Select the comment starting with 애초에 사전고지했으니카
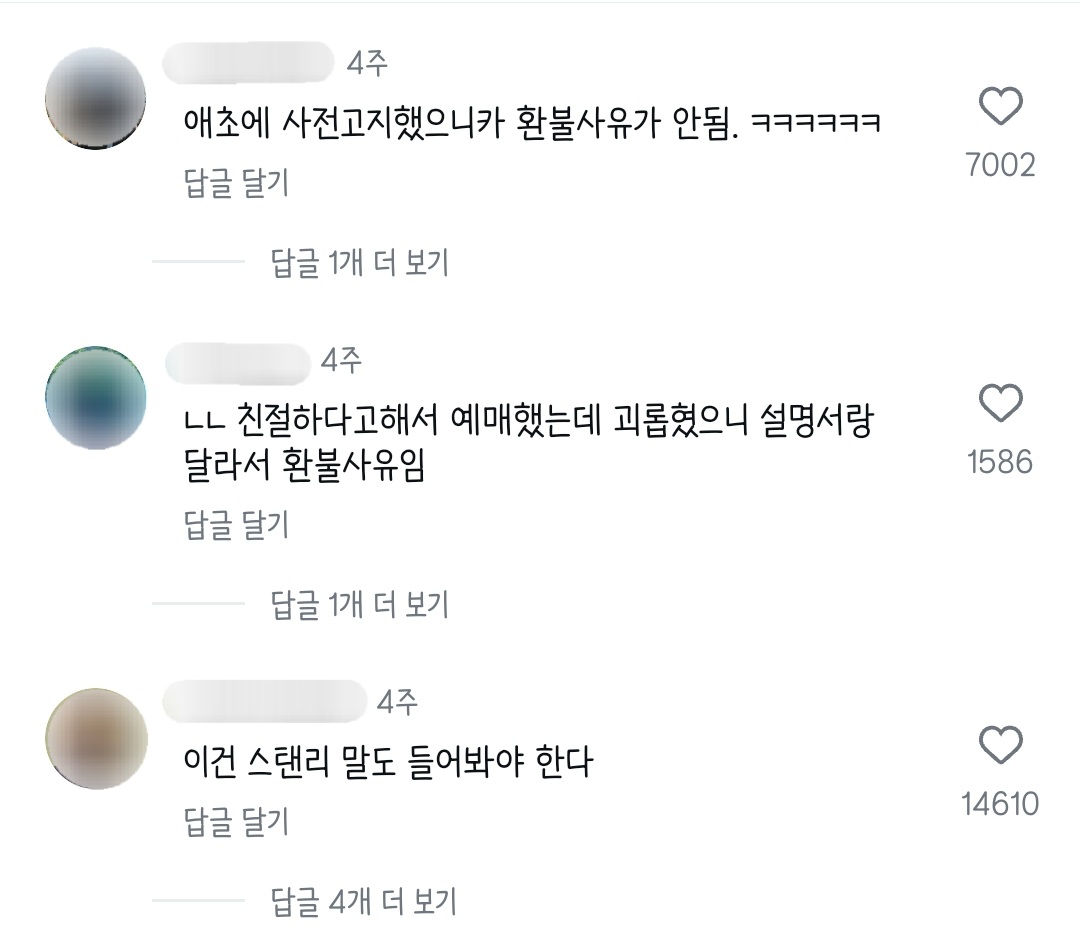1080x942 pixels. coord(532,124)
